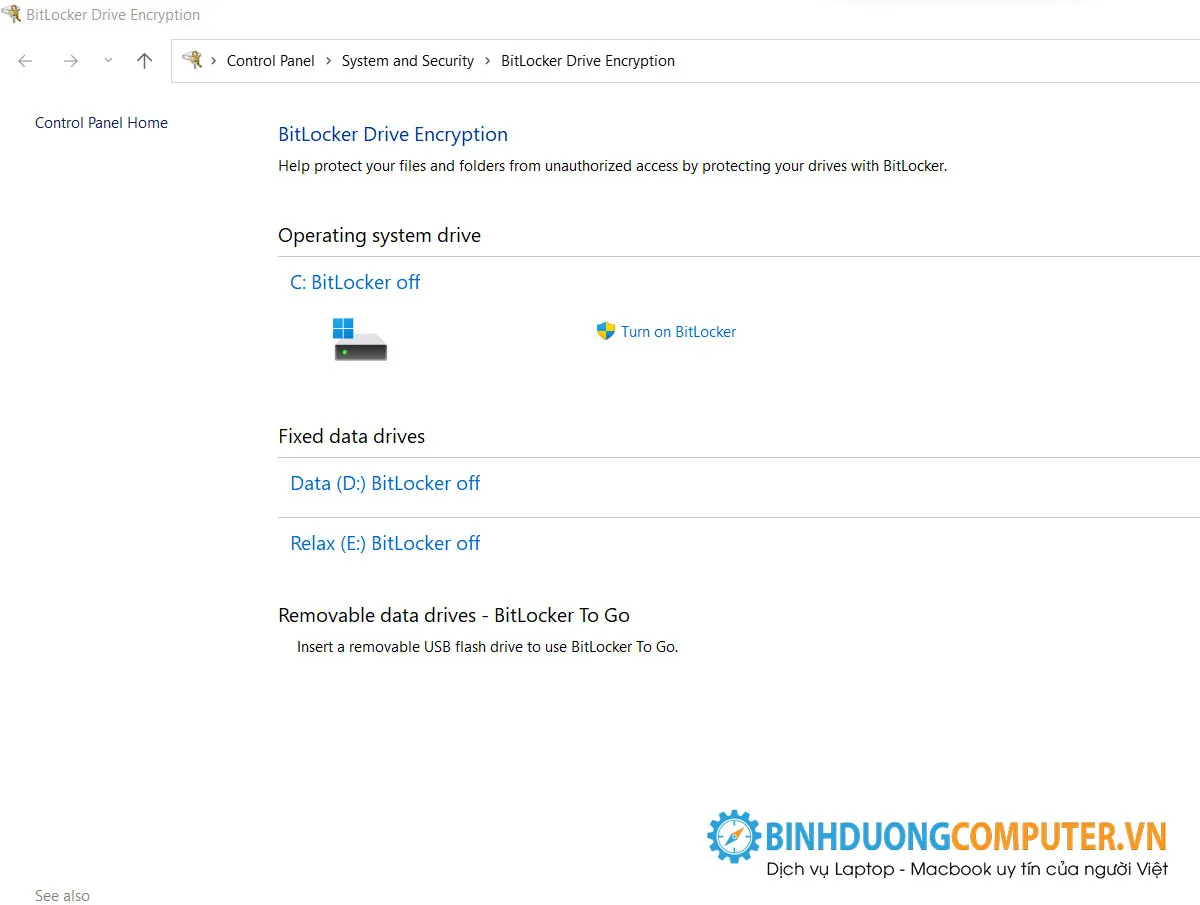Image resolution: width=1200 pixels, height=905 pixels.
Task: Expand the C: BitLocker off drive
Action: coord(355,283)
